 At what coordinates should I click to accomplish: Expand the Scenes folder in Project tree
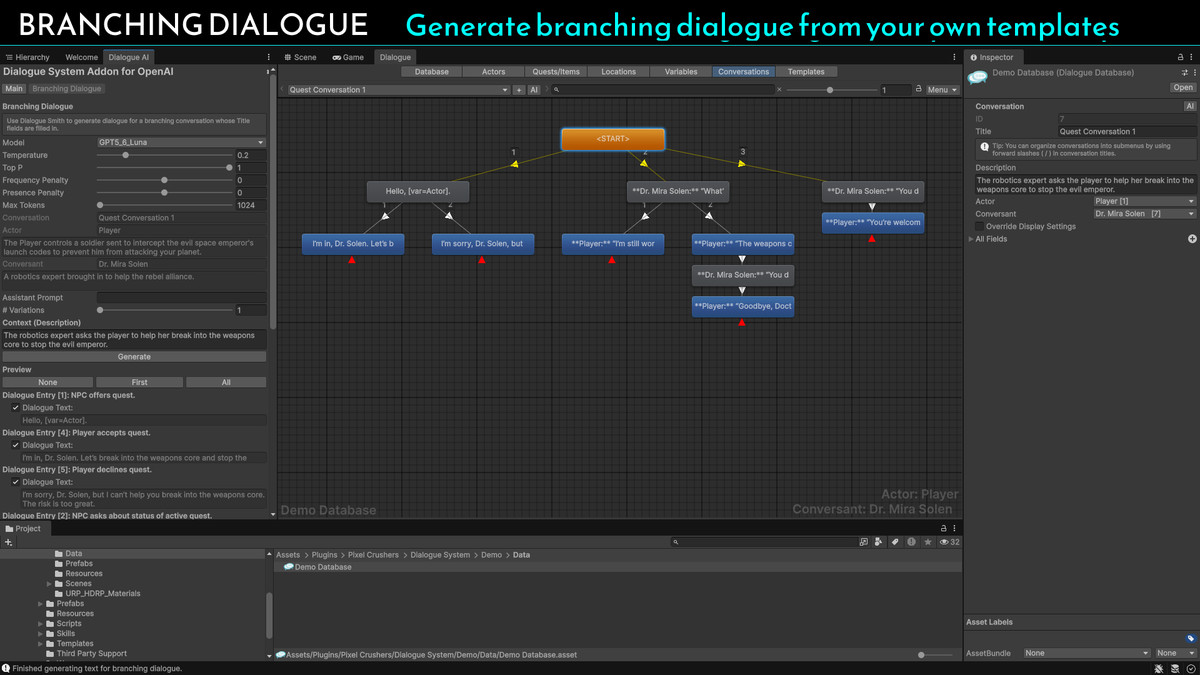50,584
